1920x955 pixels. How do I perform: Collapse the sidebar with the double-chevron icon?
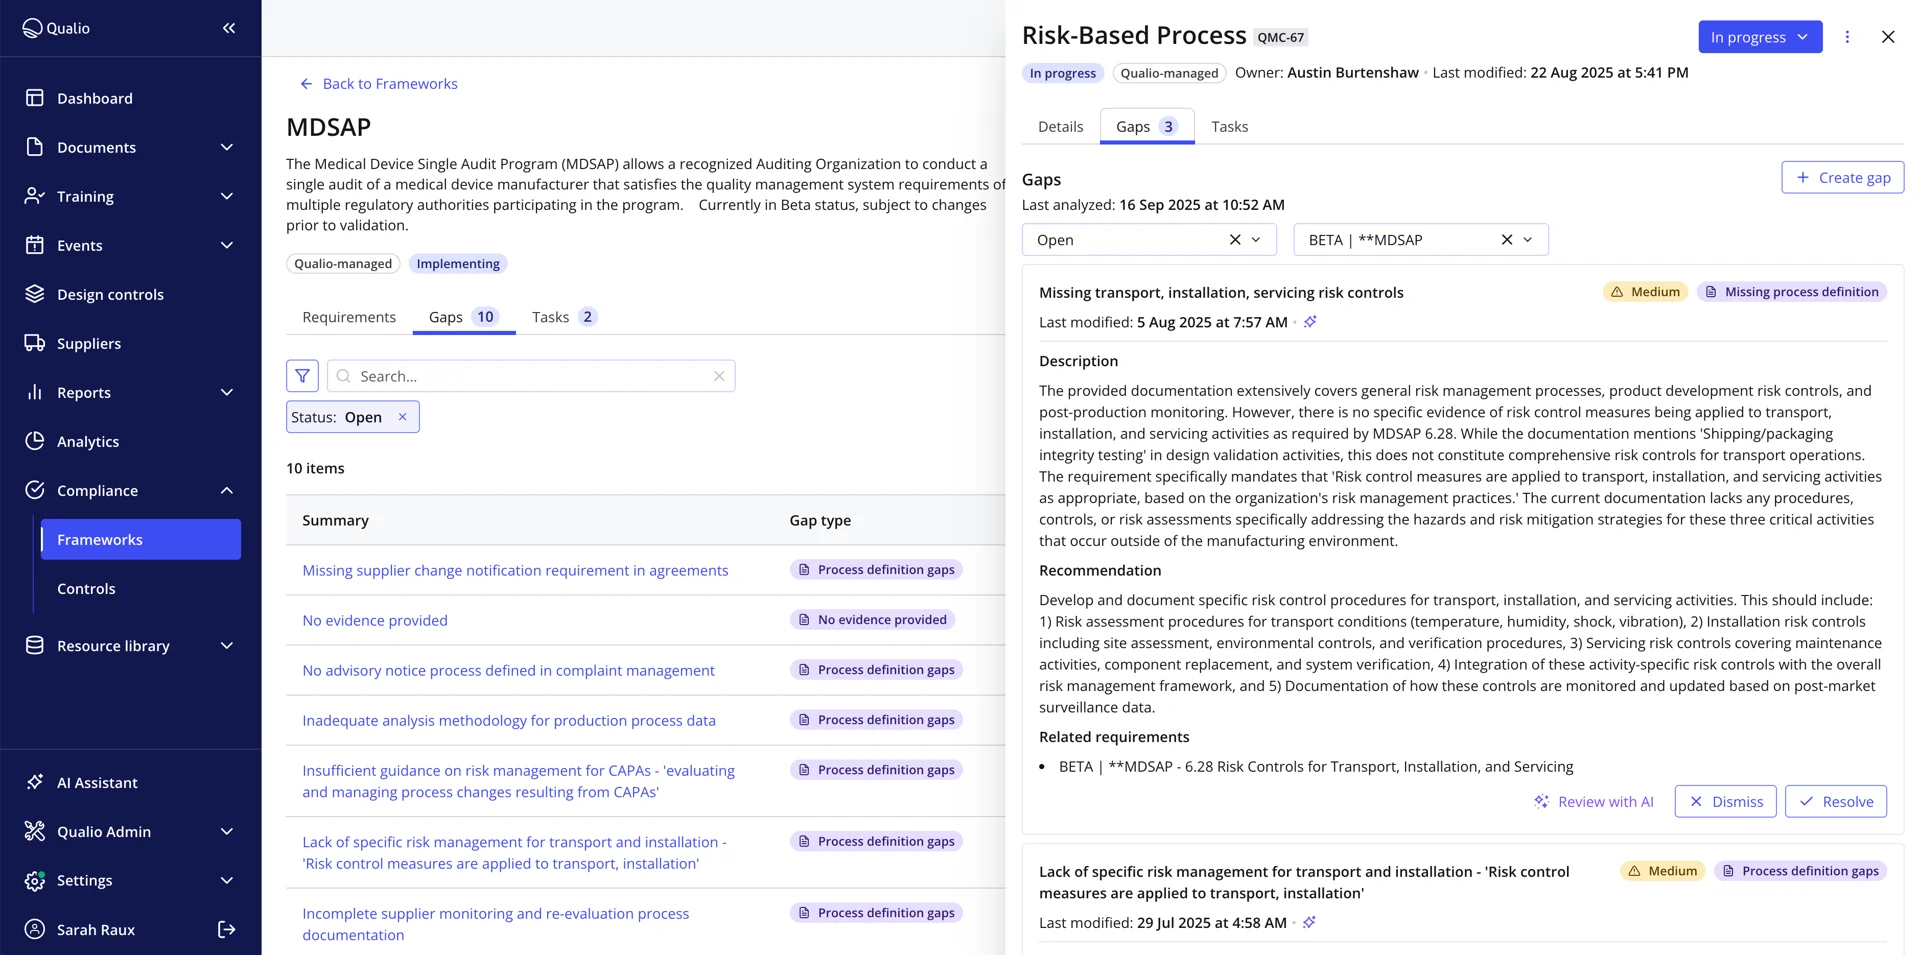coord(229,28)
